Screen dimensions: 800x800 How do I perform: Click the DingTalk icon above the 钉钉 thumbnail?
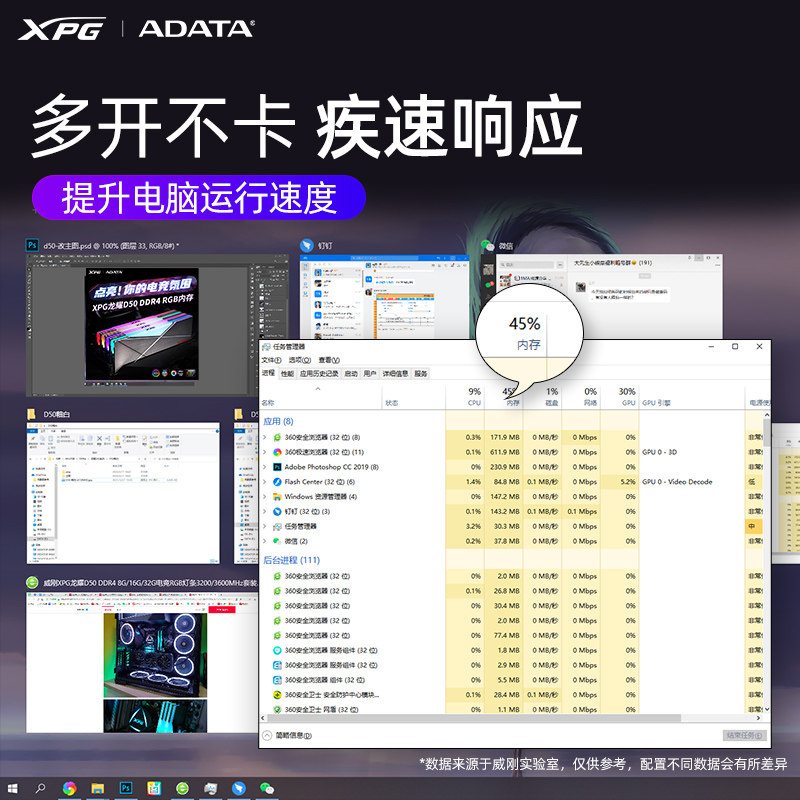[307, 245]
